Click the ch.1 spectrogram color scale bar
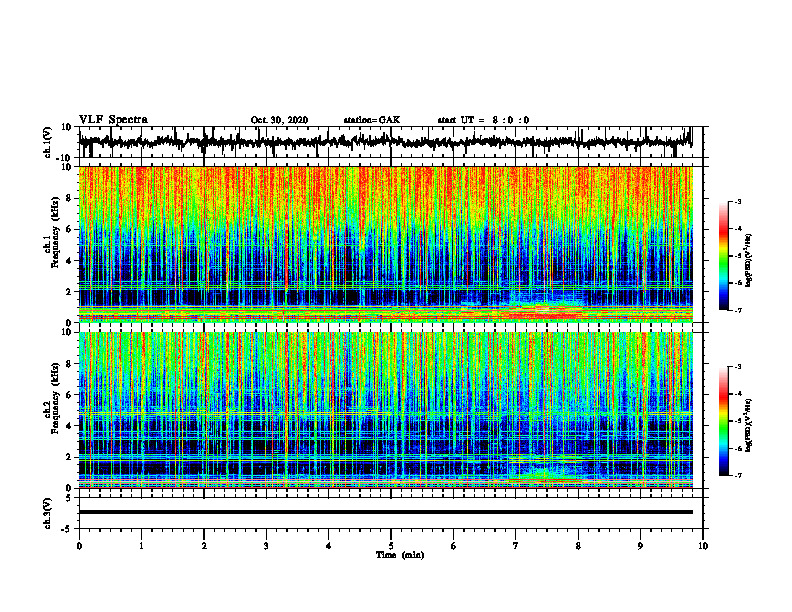Image resolution: width=792 pixels, height=612 pixels. tap(724, 256)
